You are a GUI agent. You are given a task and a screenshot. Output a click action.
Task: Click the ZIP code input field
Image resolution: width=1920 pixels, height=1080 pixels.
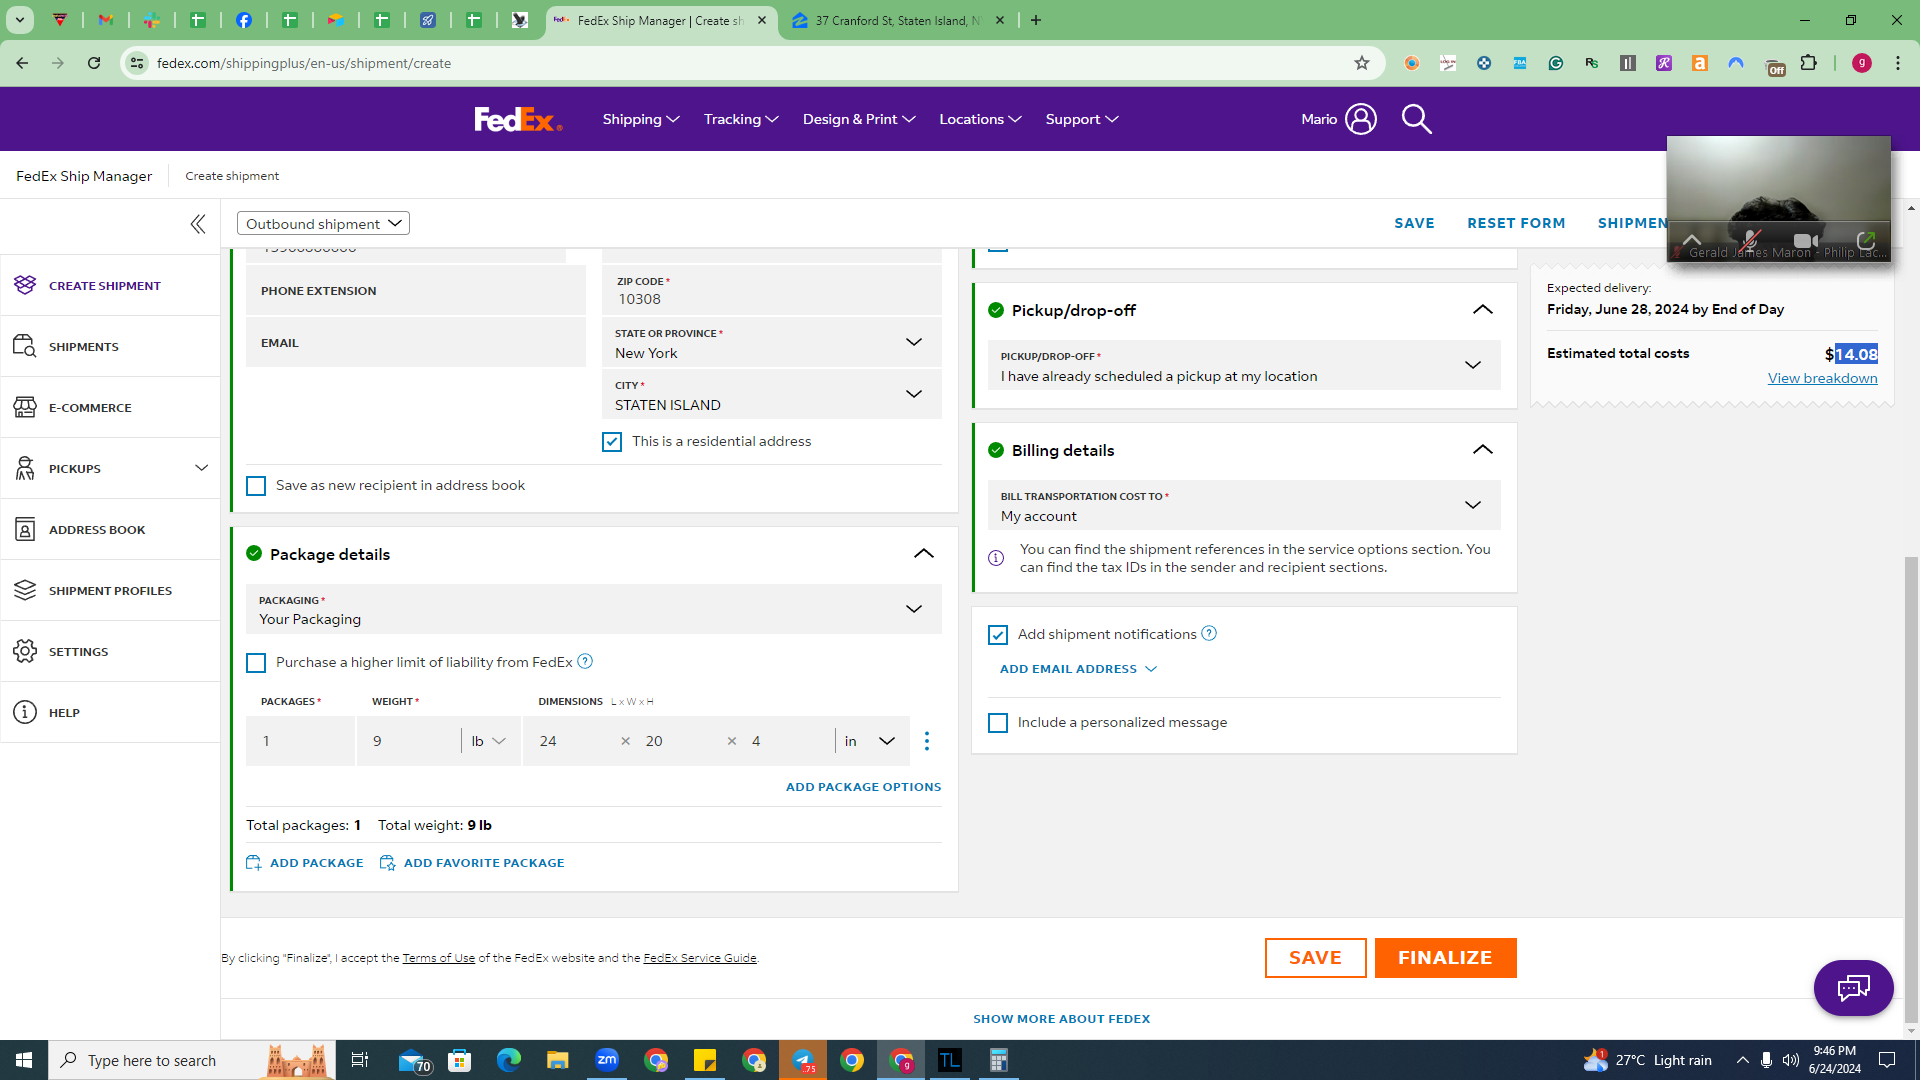772,291
